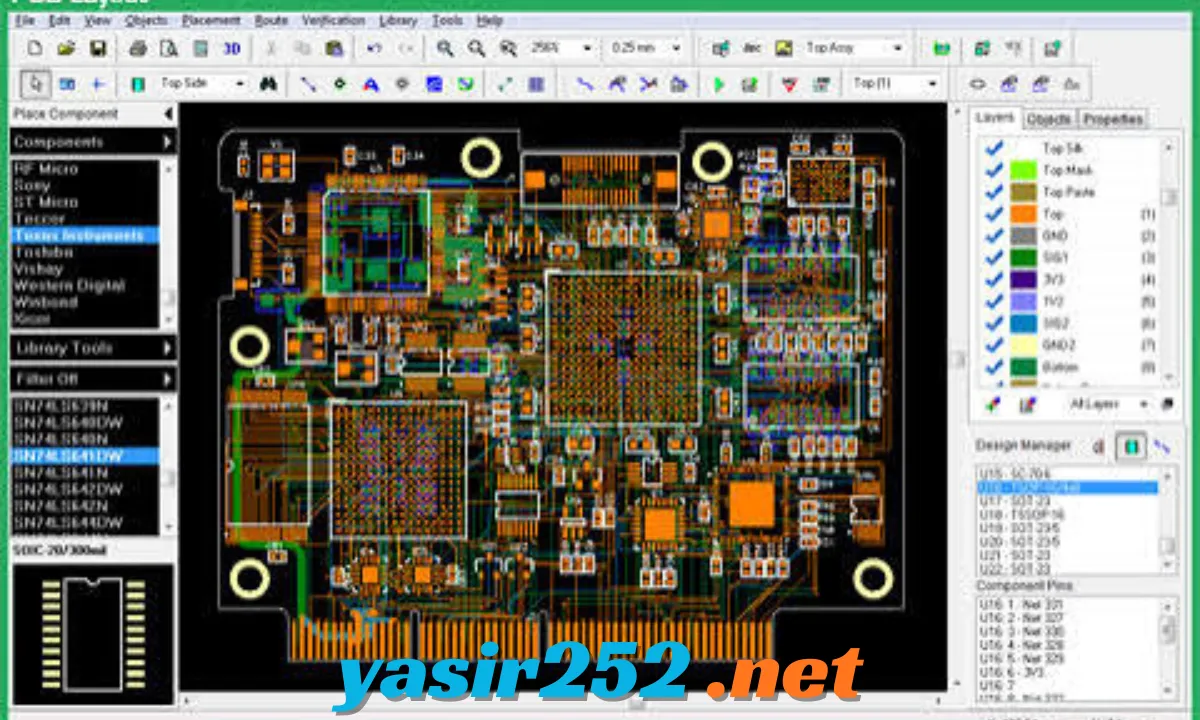Select the place text 'A' tool
1200x720 pixels.
tap(371, 85)
